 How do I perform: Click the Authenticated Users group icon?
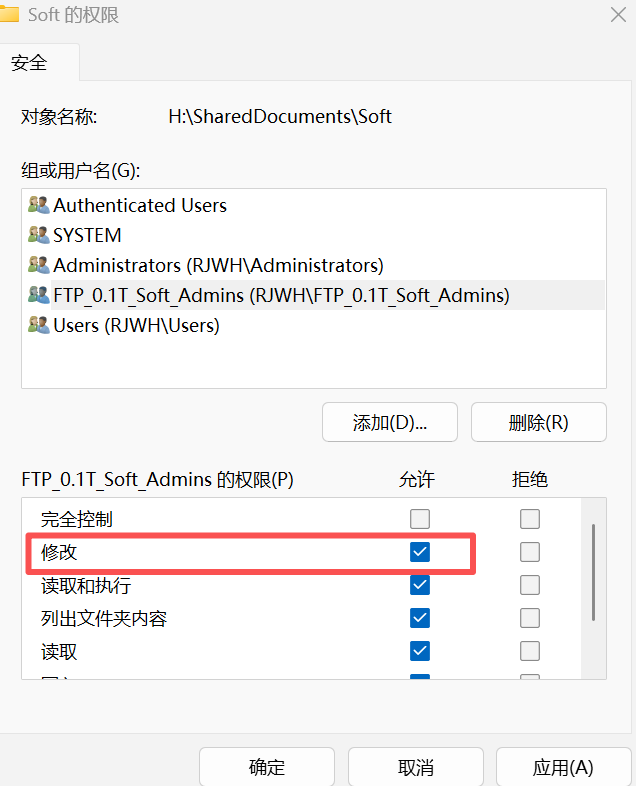39,205
